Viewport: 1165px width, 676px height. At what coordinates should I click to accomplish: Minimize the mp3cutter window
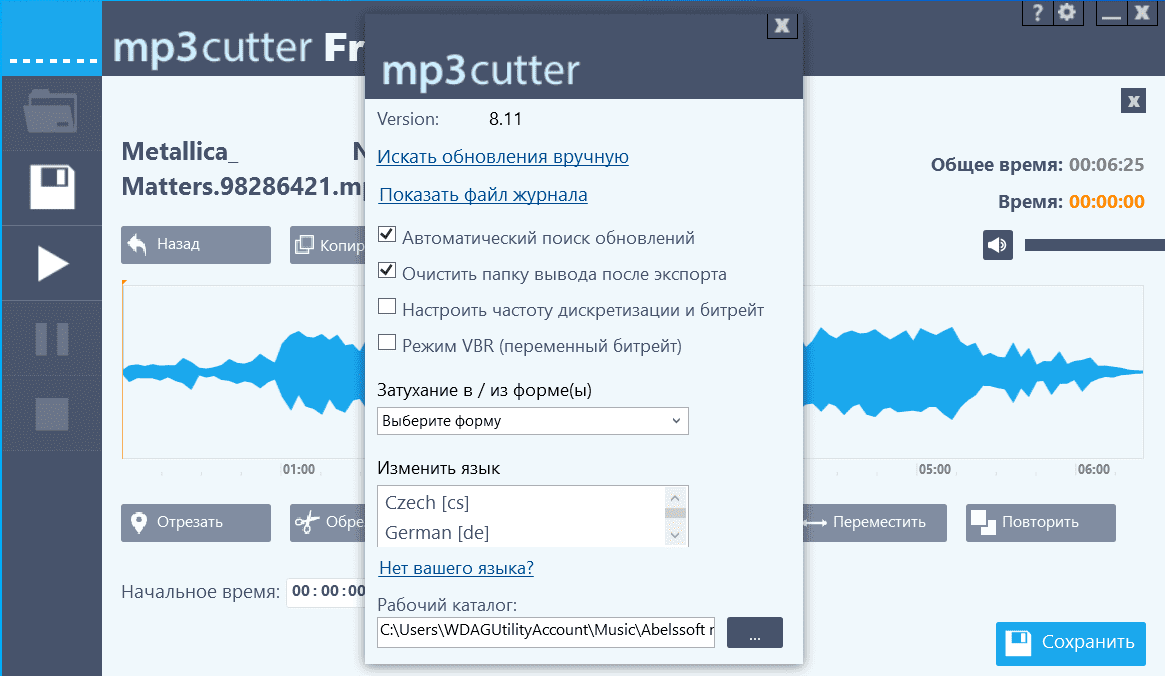pyautogui.click(x=1112, y=13)
